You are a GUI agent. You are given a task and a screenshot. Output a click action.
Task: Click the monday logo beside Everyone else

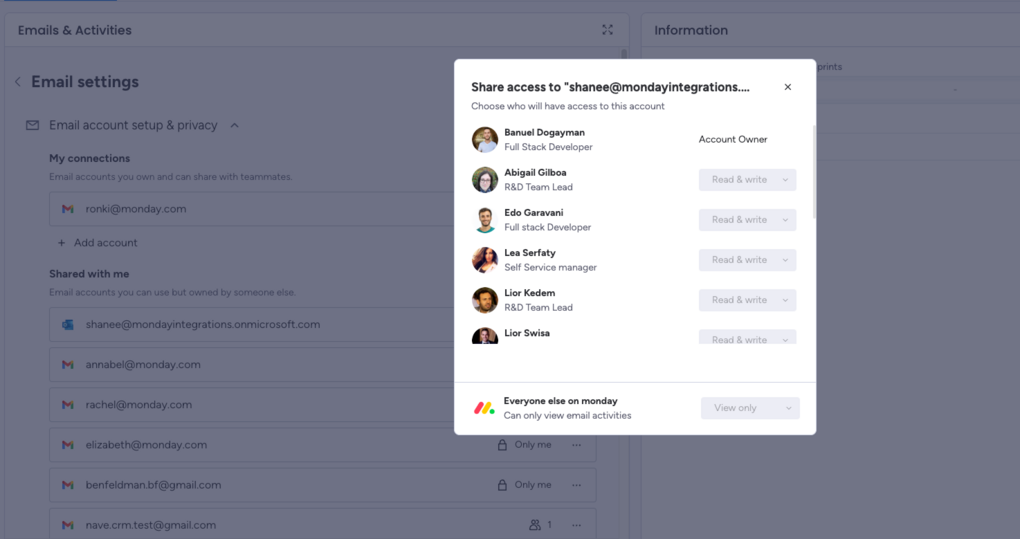[x=484, y=408]
